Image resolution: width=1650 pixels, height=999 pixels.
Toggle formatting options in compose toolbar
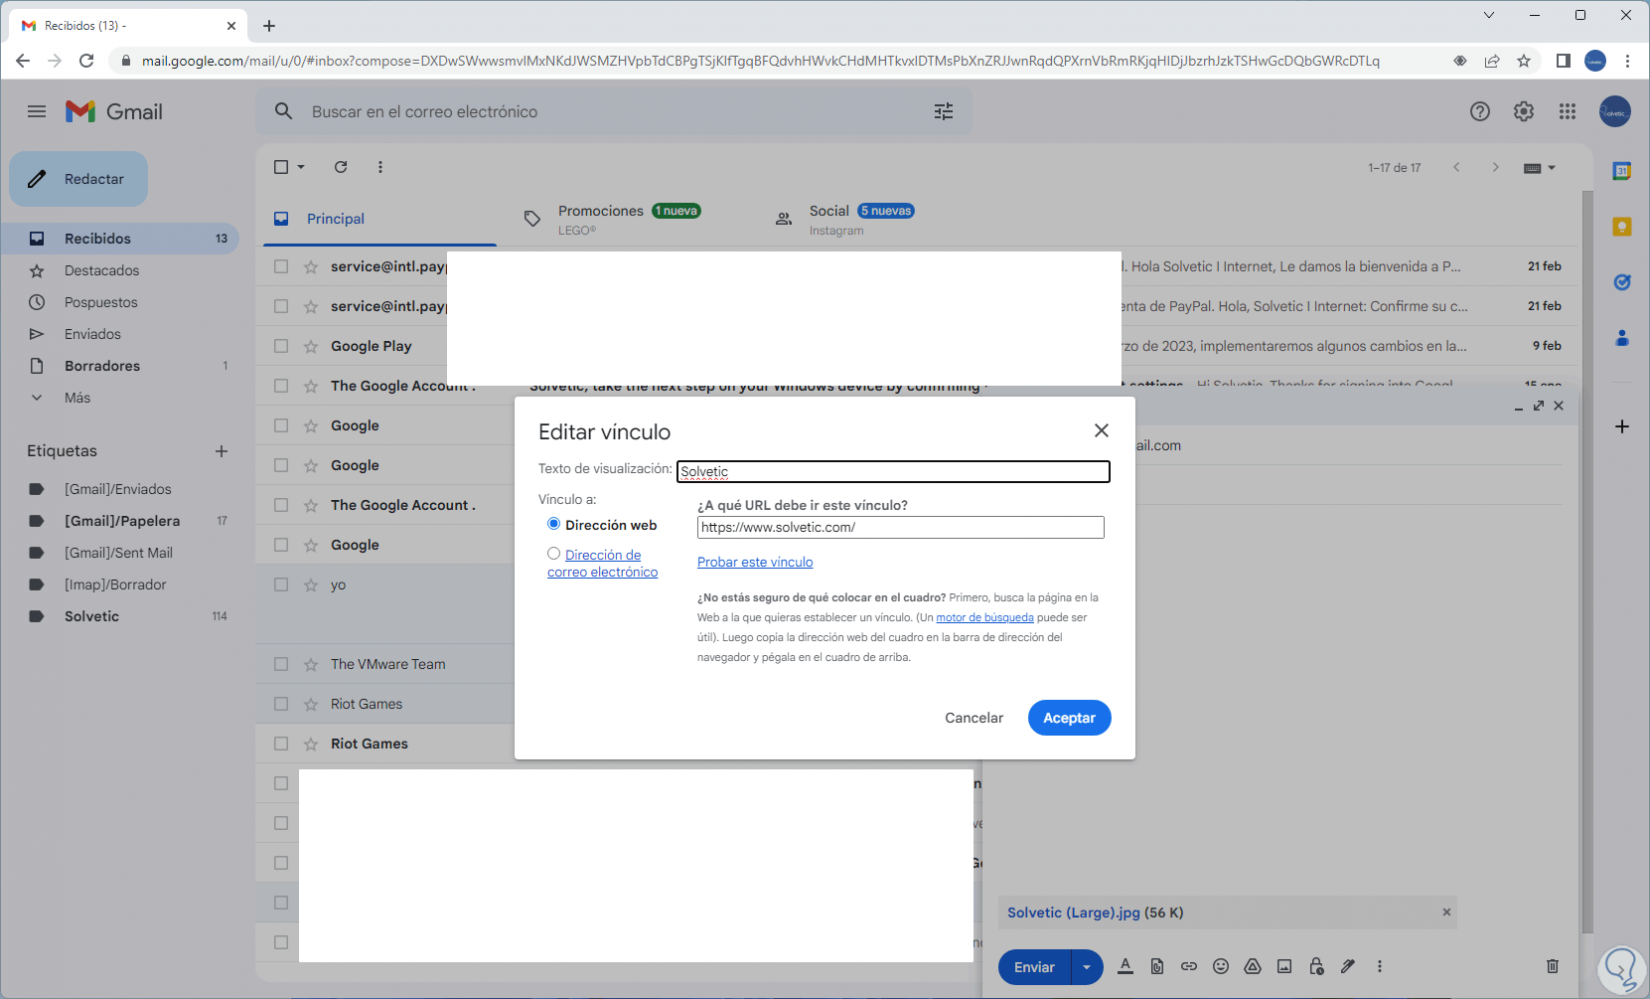[1125, 966]
